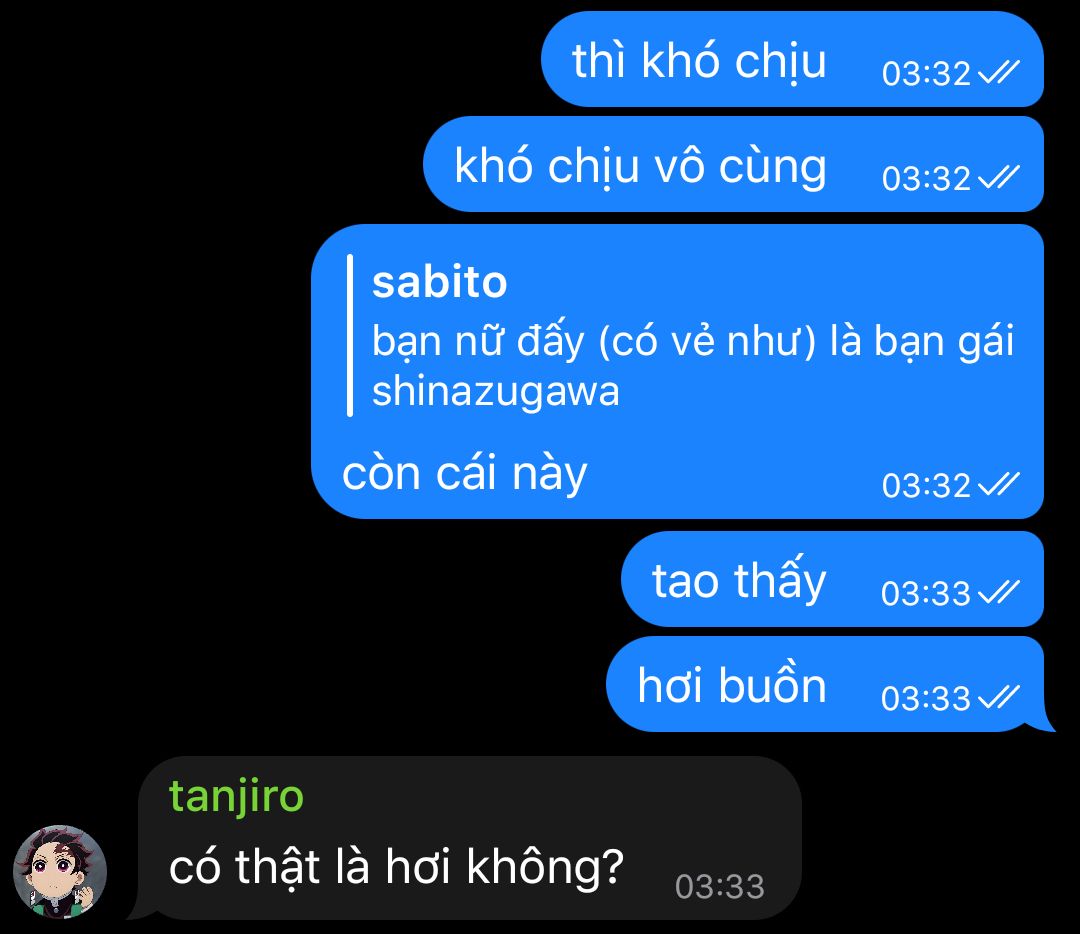Screen dimensions: 1080x934
Task: Click the 03:32 timestamp on 'khó chịu vô cùng'
Action: 926,179
